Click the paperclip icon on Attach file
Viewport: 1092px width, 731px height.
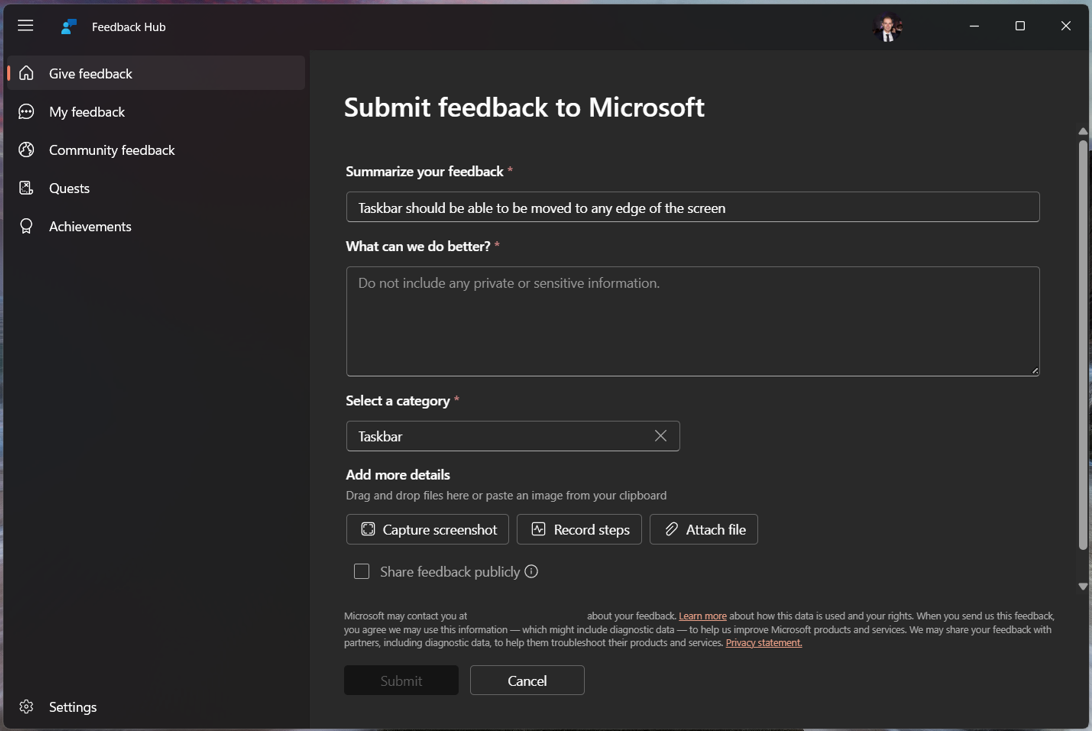coord(671,529)
